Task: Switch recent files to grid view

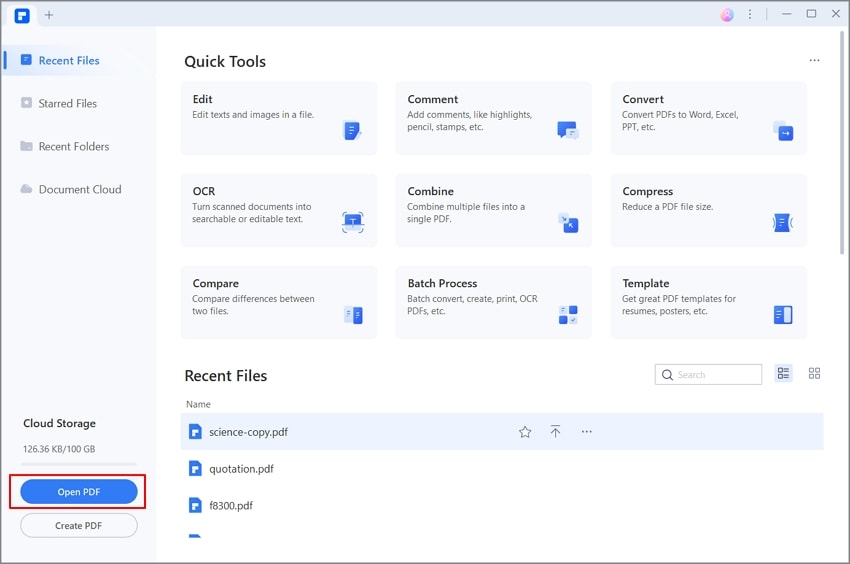Action: point(814,374)
